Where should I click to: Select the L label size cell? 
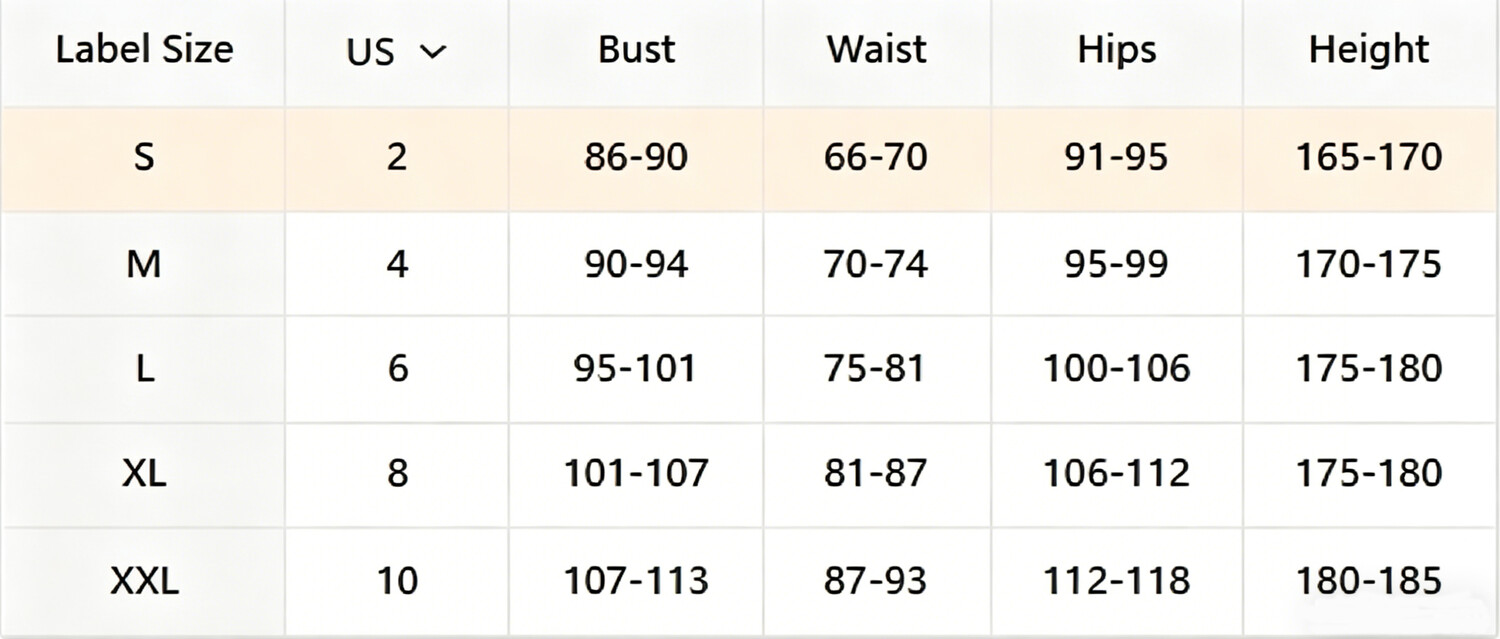click(144, 370)
